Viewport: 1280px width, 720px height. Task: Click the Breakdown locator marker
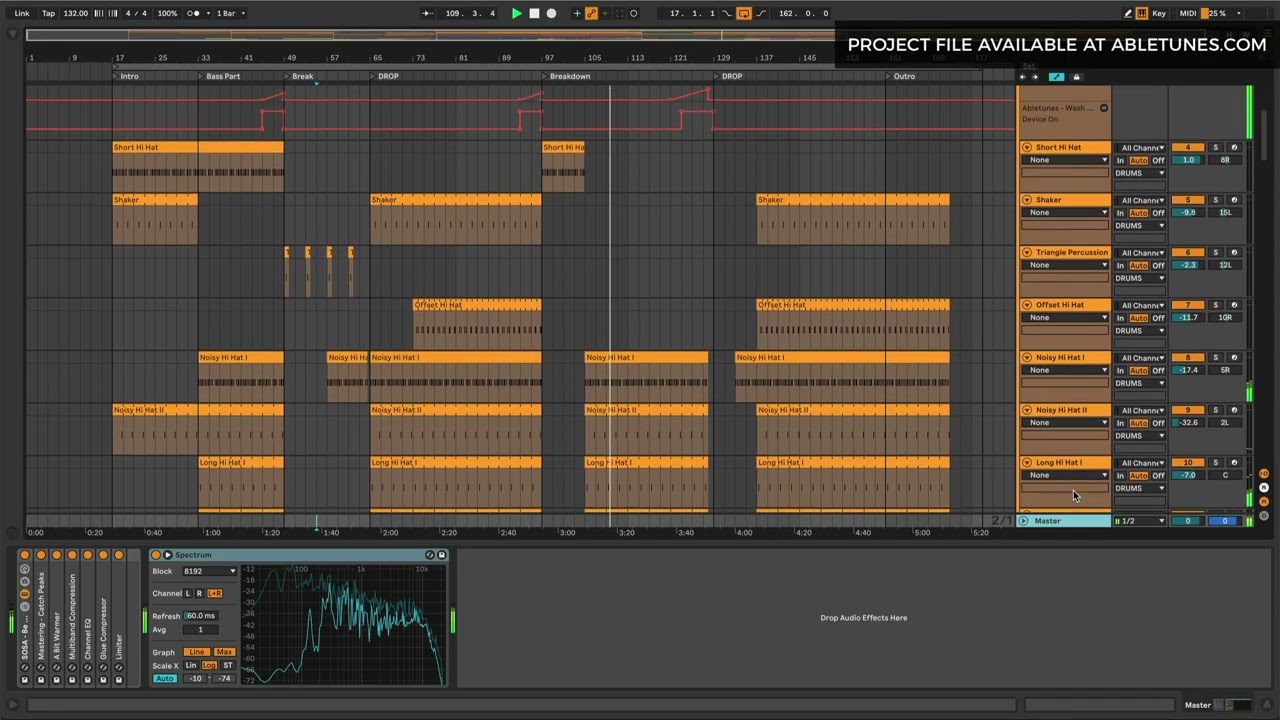click(566, 76)
